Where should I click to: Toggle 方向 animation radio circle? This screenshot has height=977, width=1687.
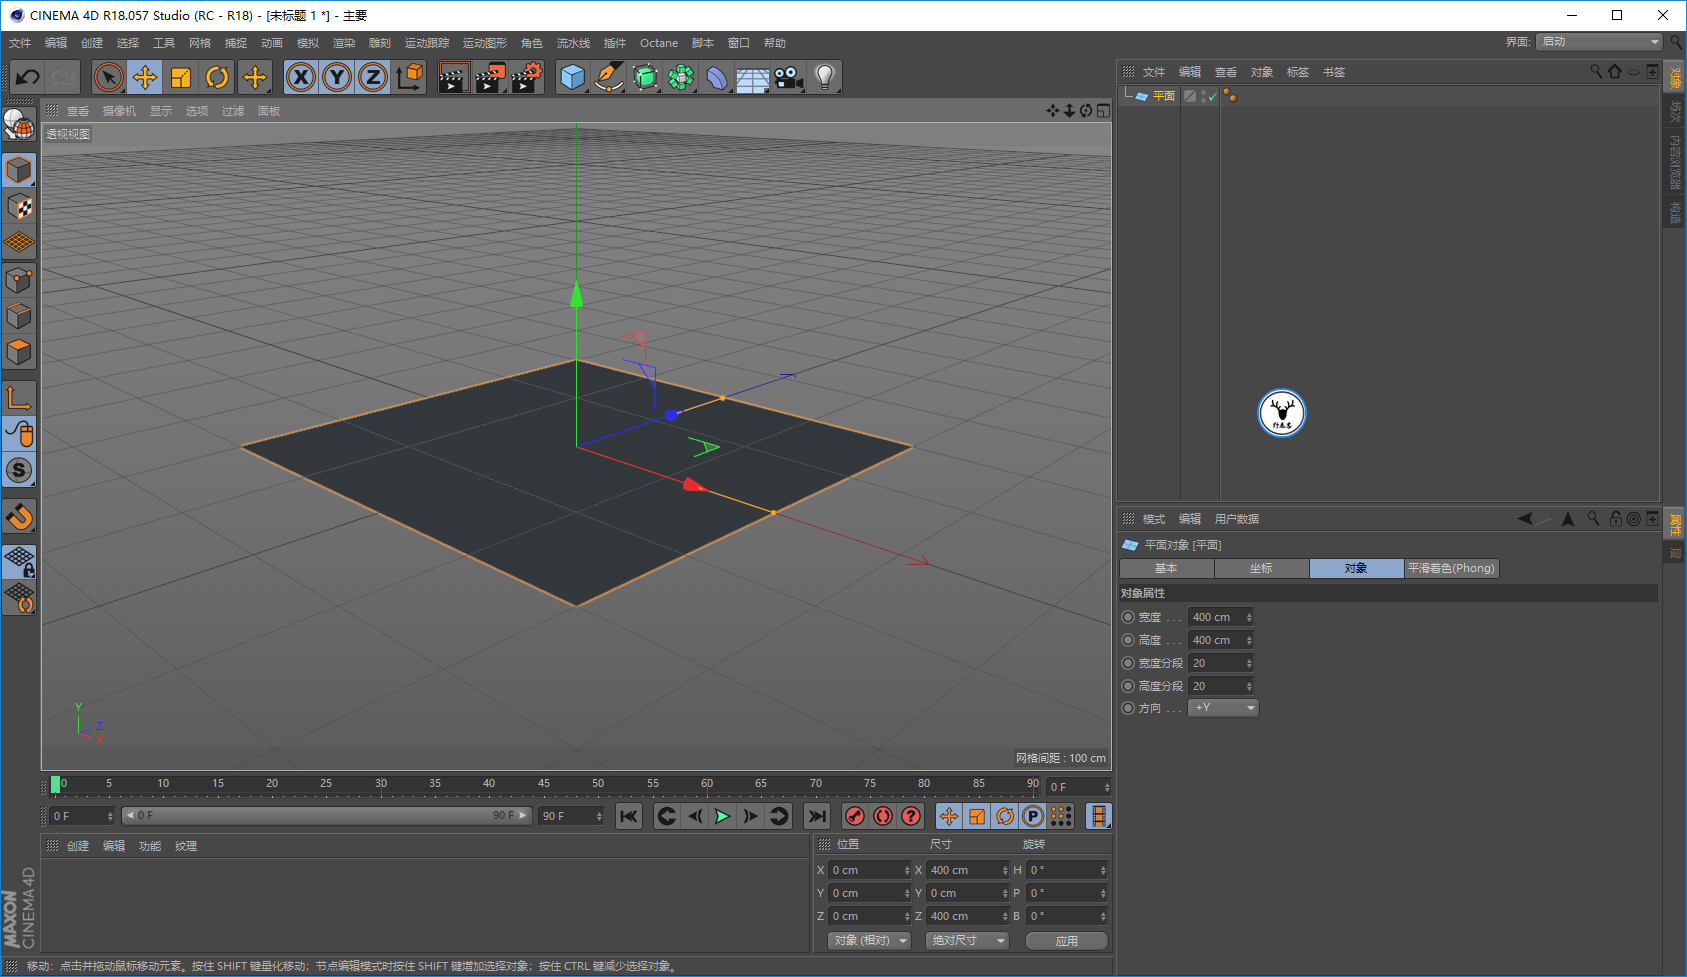1128,708
